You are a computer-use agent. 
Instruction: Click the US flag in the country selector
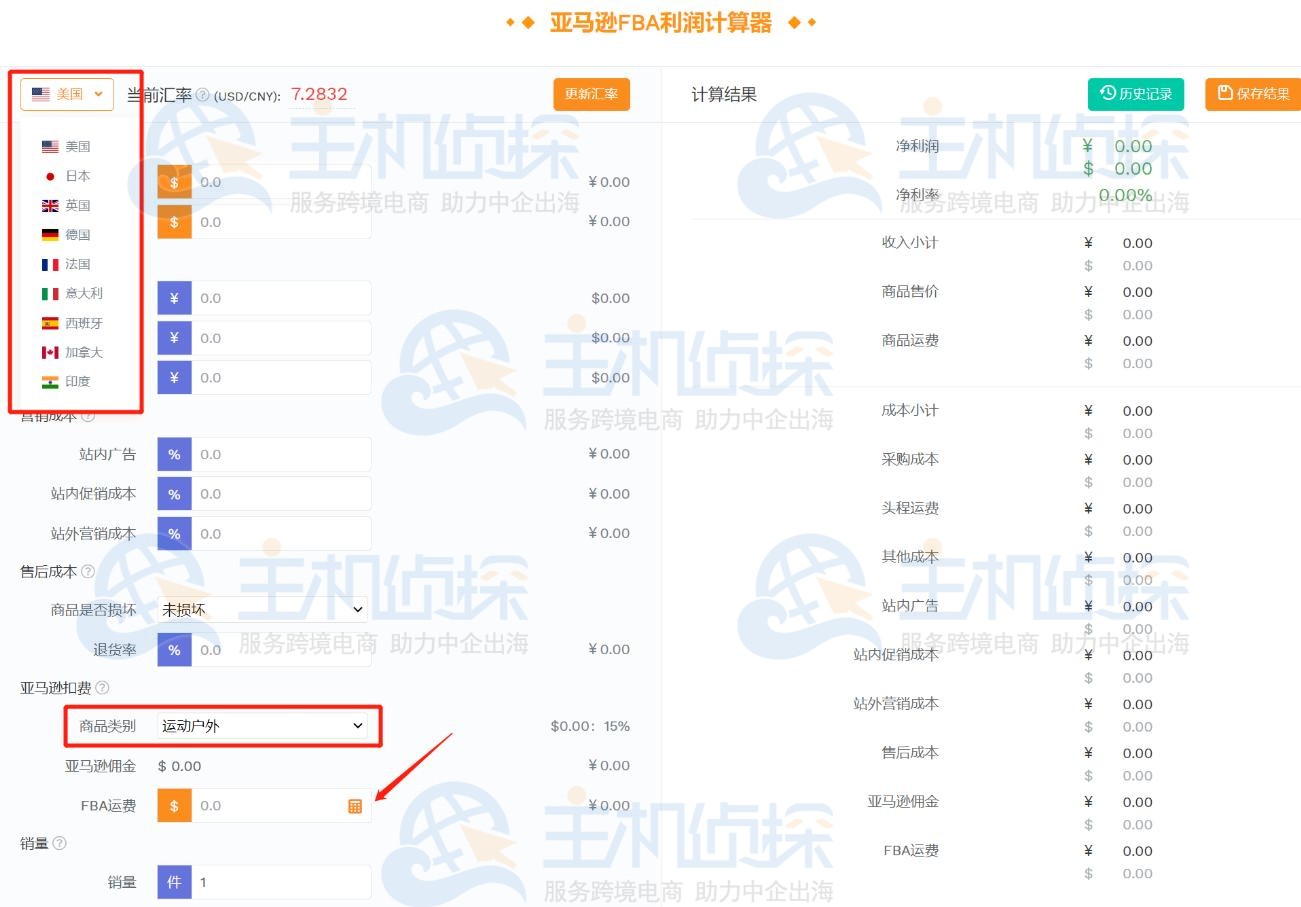click(40, 93)
